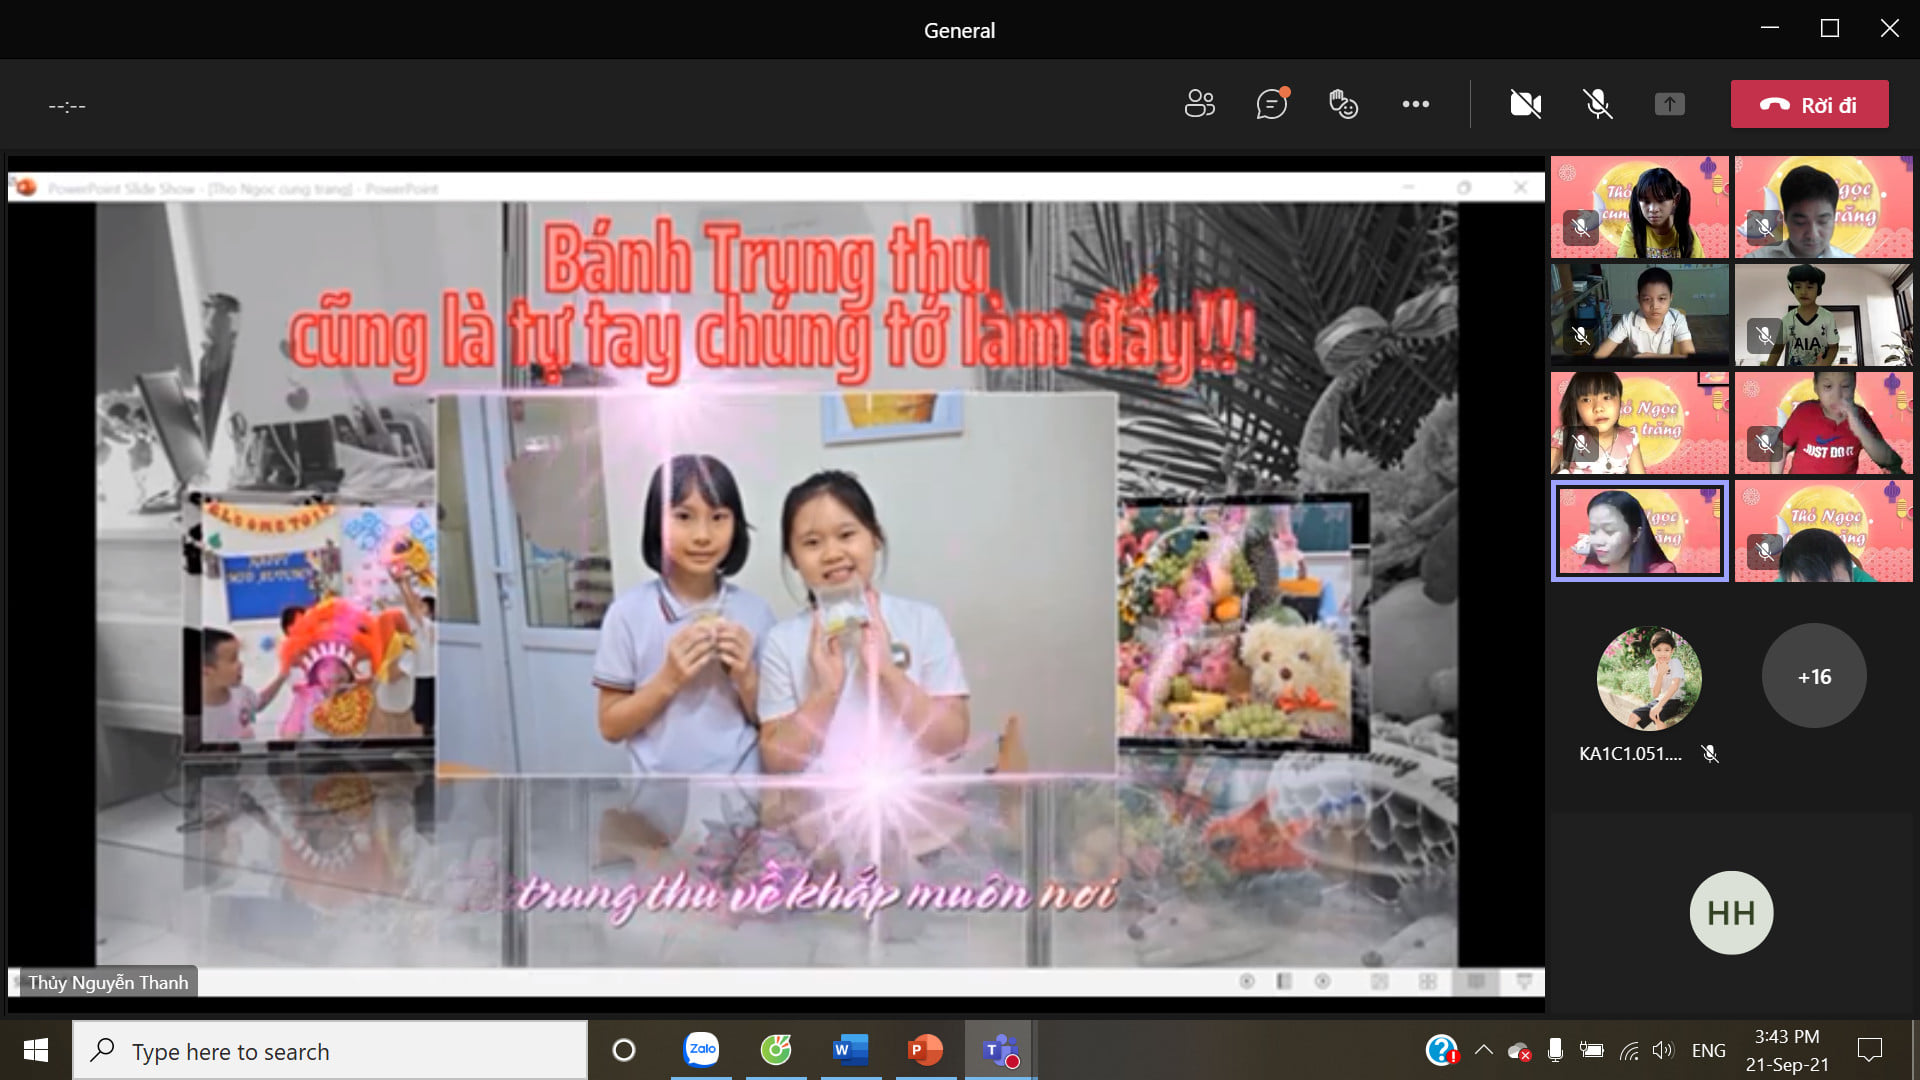Screen dimensions: 1920x1080
Task: Open PowerPoint from the taskbar
Action: click(924, 1050)
